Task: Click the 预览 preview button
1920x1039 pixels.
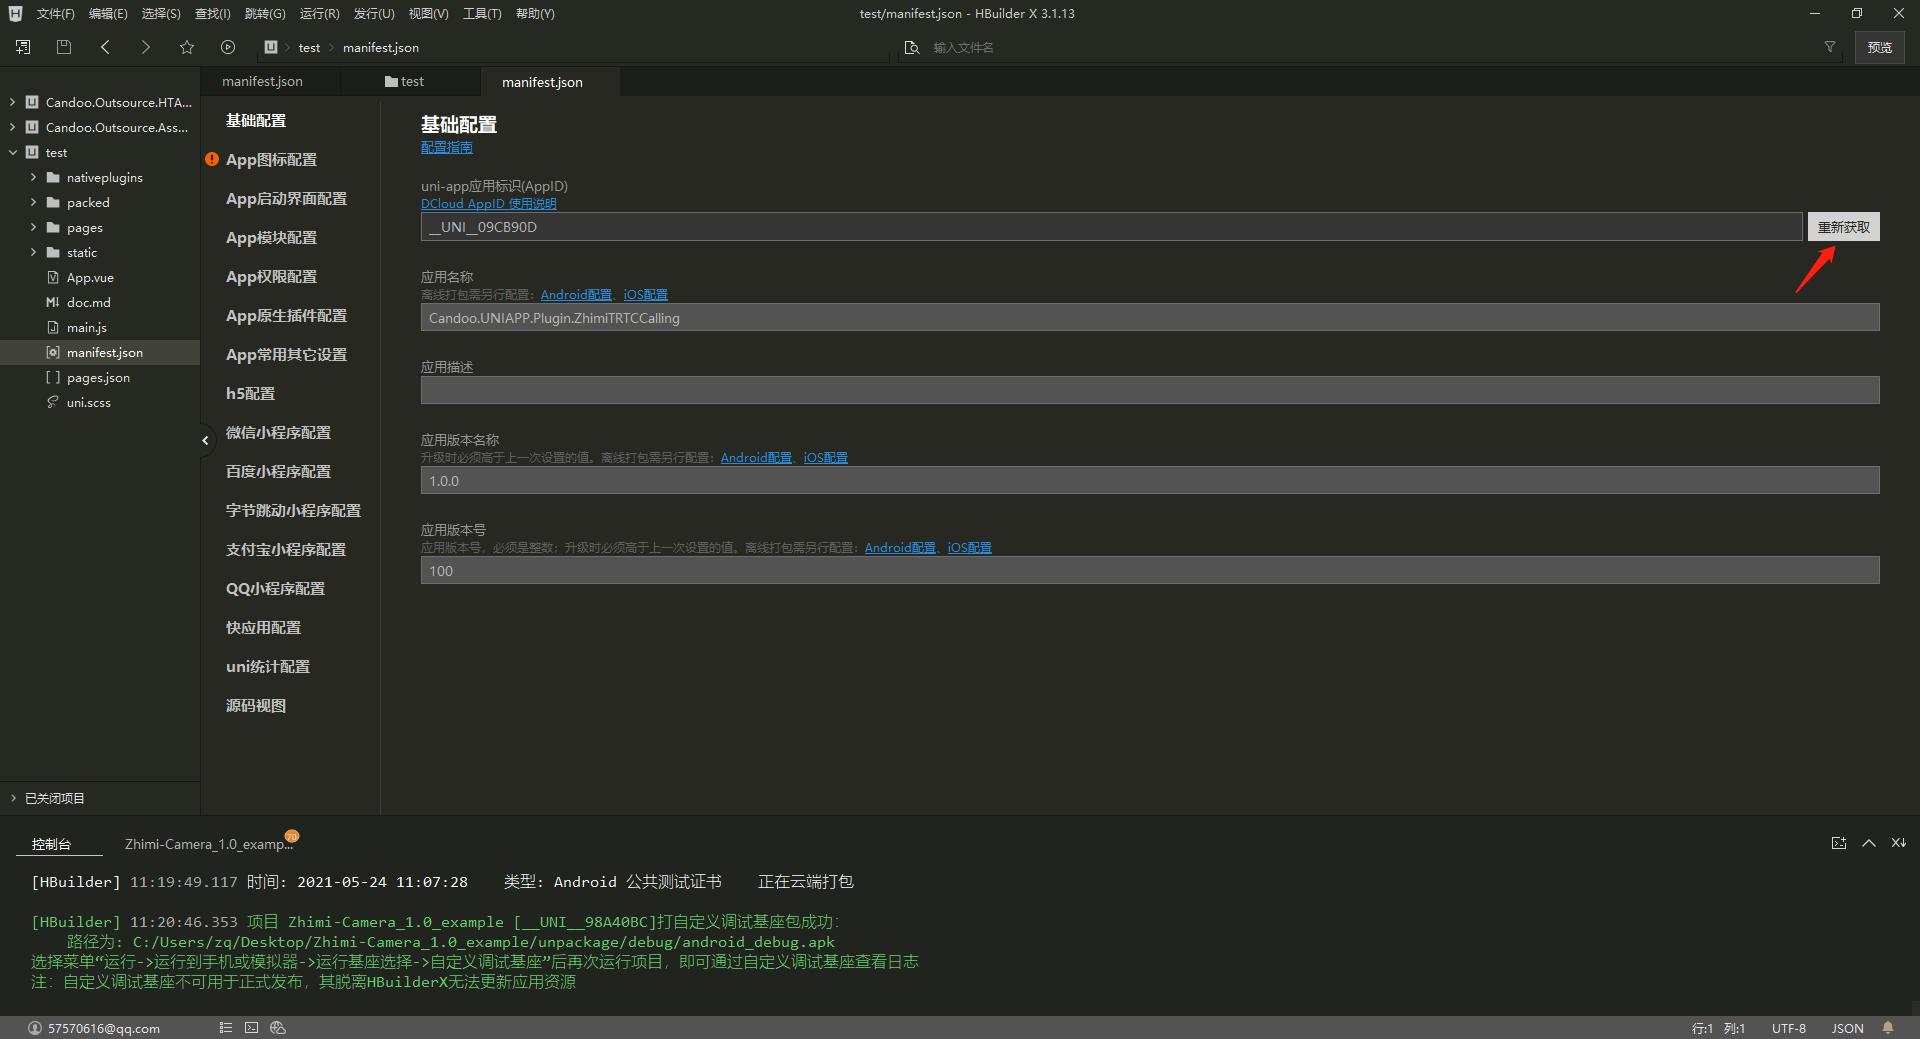Action: tap(1879, 47)
